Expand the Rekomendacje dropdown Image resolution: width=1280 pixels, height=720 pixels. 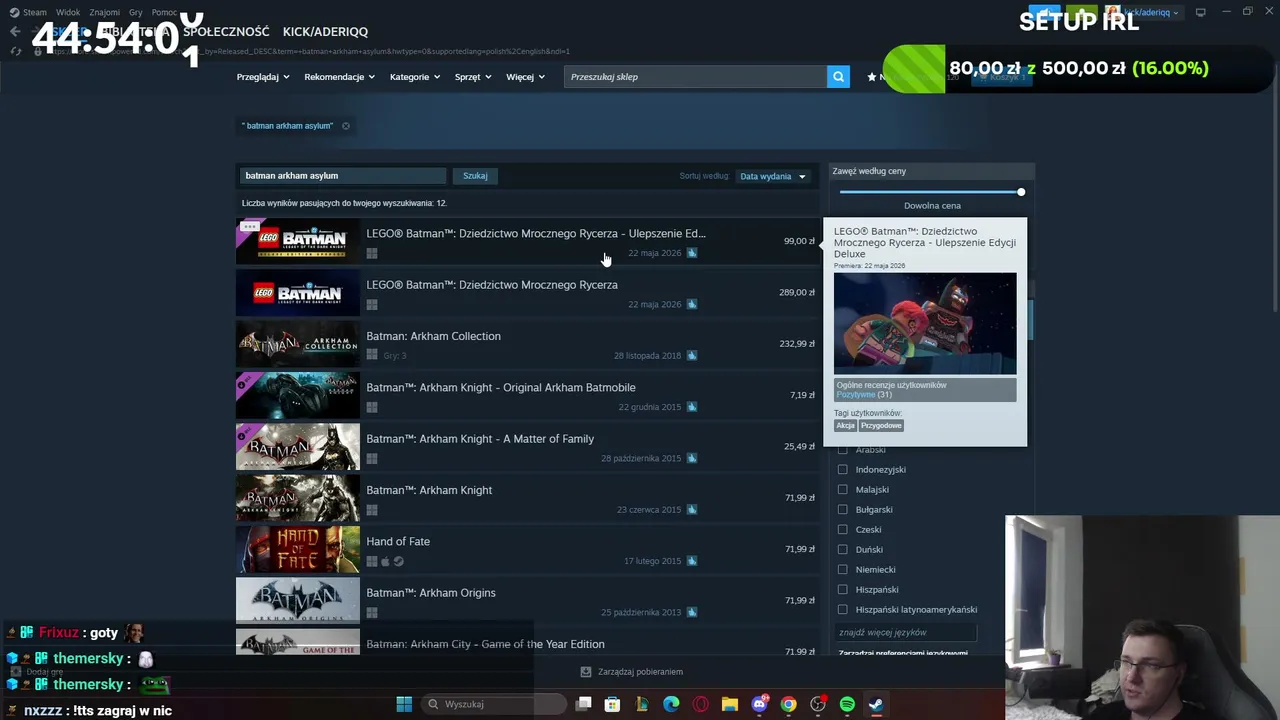point(340,77)
